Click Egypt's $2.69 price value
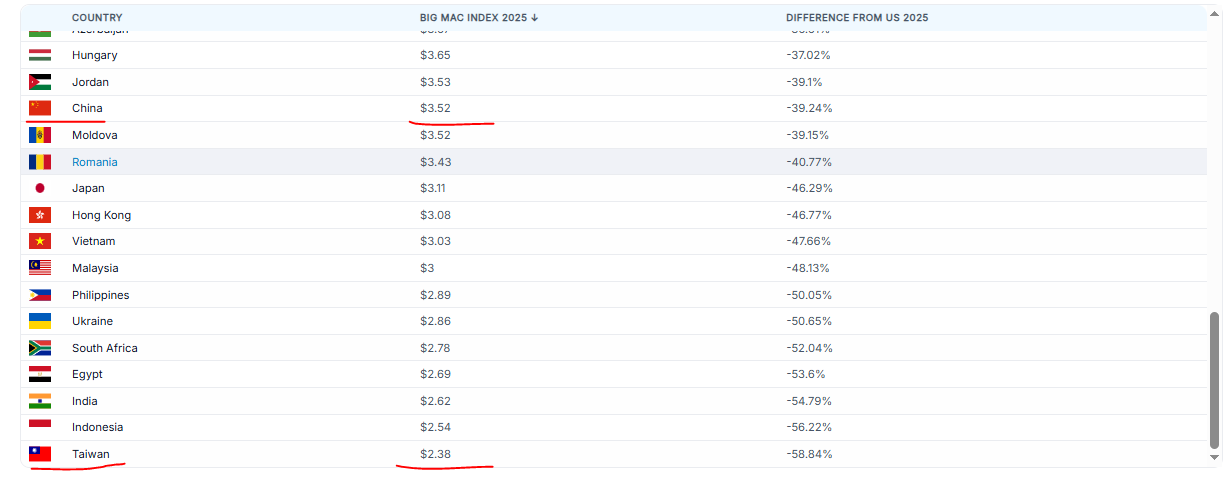This screenshot has height=487, width=1229. click(435, 374)
